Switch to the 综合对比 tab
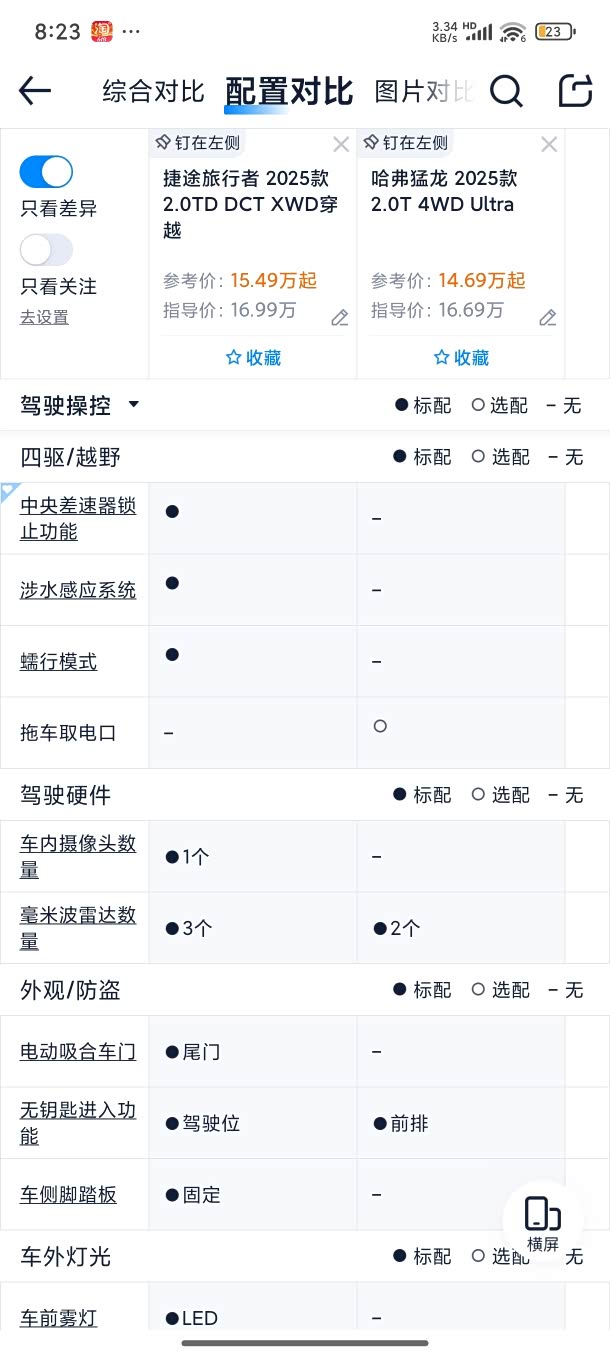The height and width of the screenshot is (1356, 610). [x=153, y=92]
